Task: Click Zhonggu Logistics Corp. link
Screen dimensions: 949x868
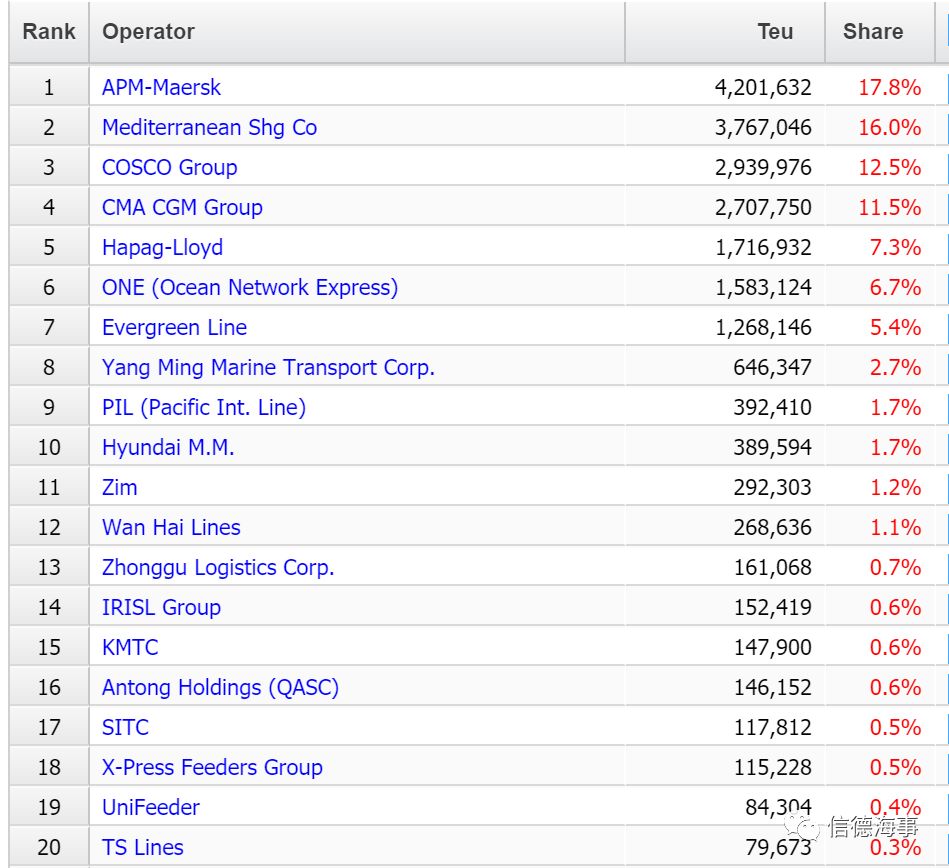Action: click(218, 567)
